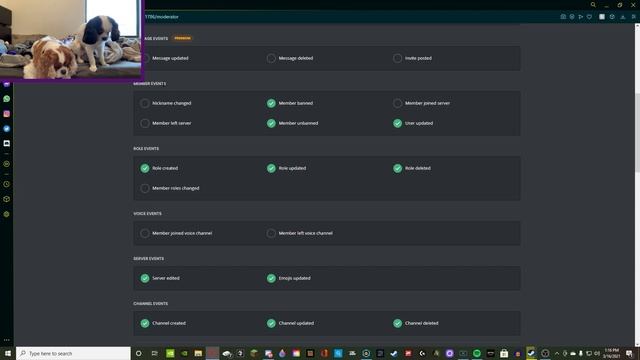Click the send flow icon in address bar
Viewport: 640px width, 360px height.
(x=580, y=17)
